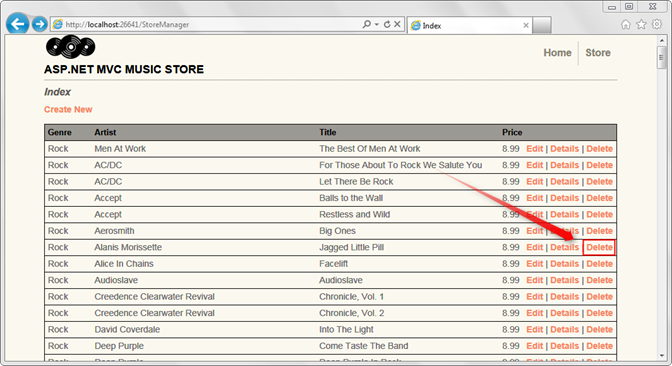View Details for The Best Of Men At Work
The image size is (672, 366).
click(564, 149)
